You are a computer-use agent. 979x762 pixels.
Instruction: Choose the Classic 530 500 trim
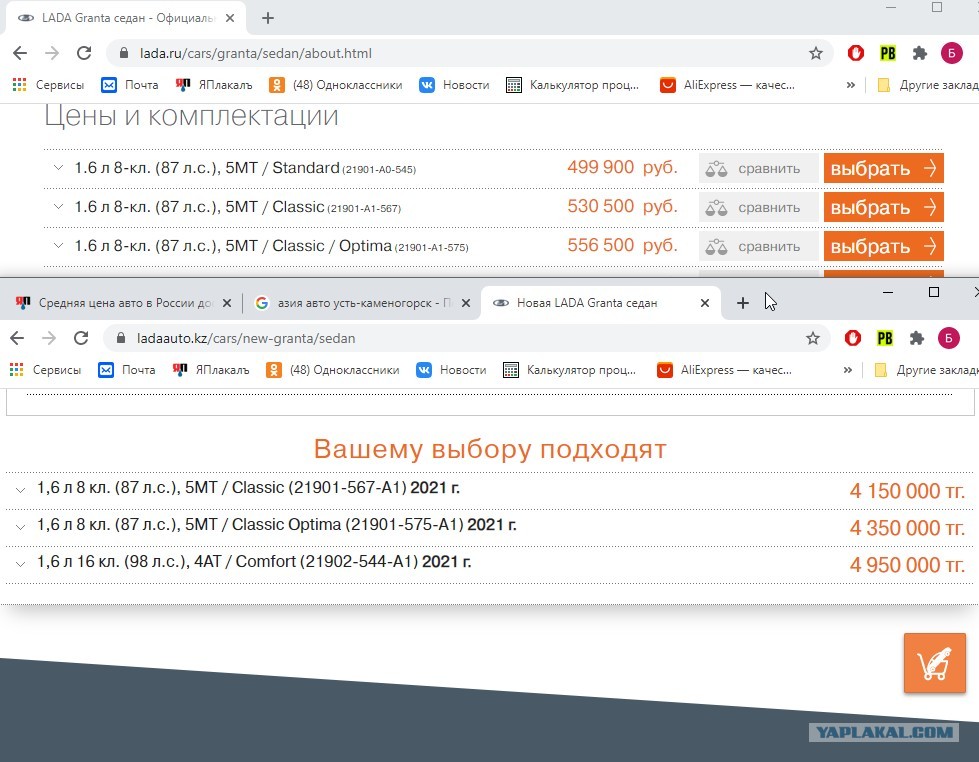pyautogui.click(x=883, y=207)
